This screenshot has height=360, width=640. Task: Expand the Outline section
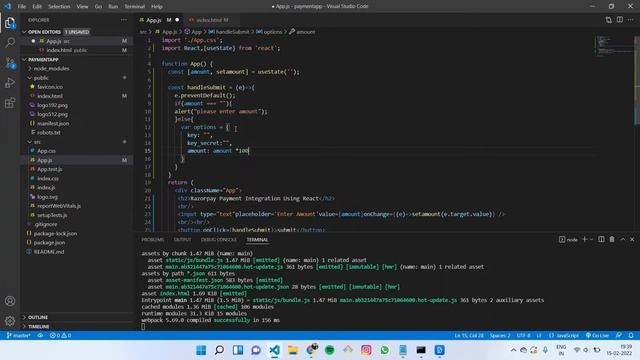(x=38, y=317)
